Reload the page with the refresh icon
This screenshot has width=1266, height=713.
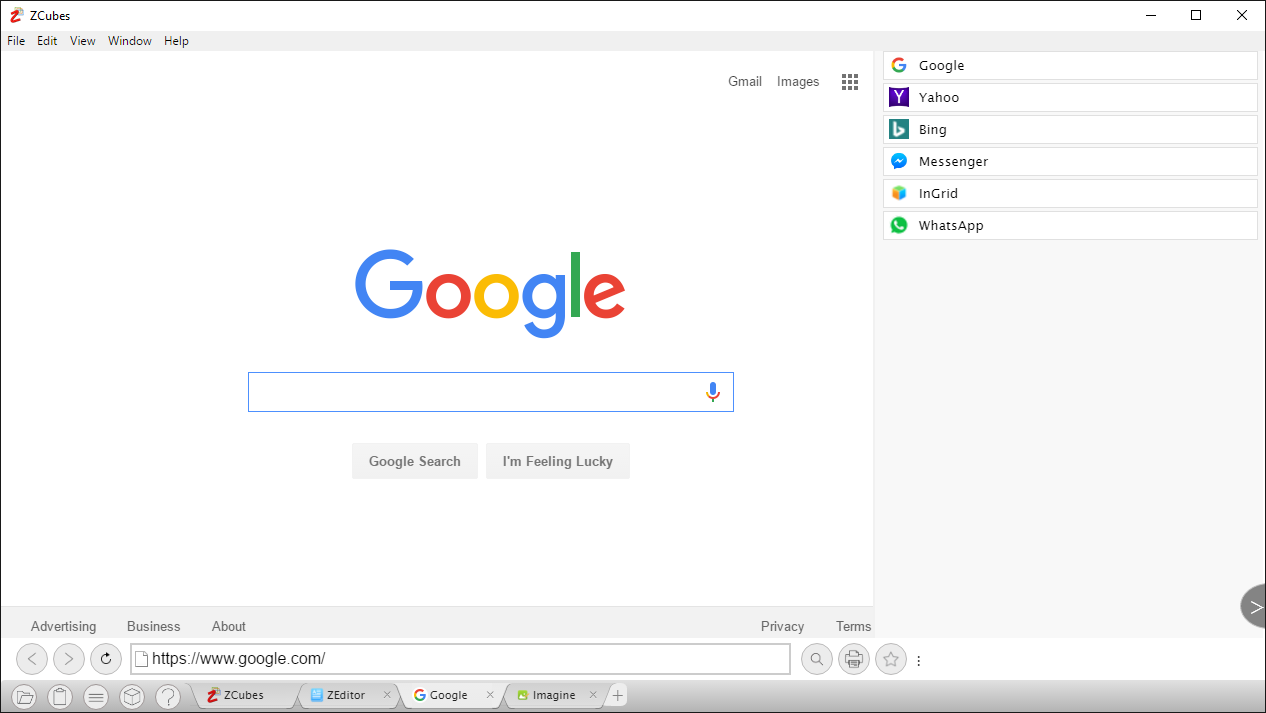106,659
